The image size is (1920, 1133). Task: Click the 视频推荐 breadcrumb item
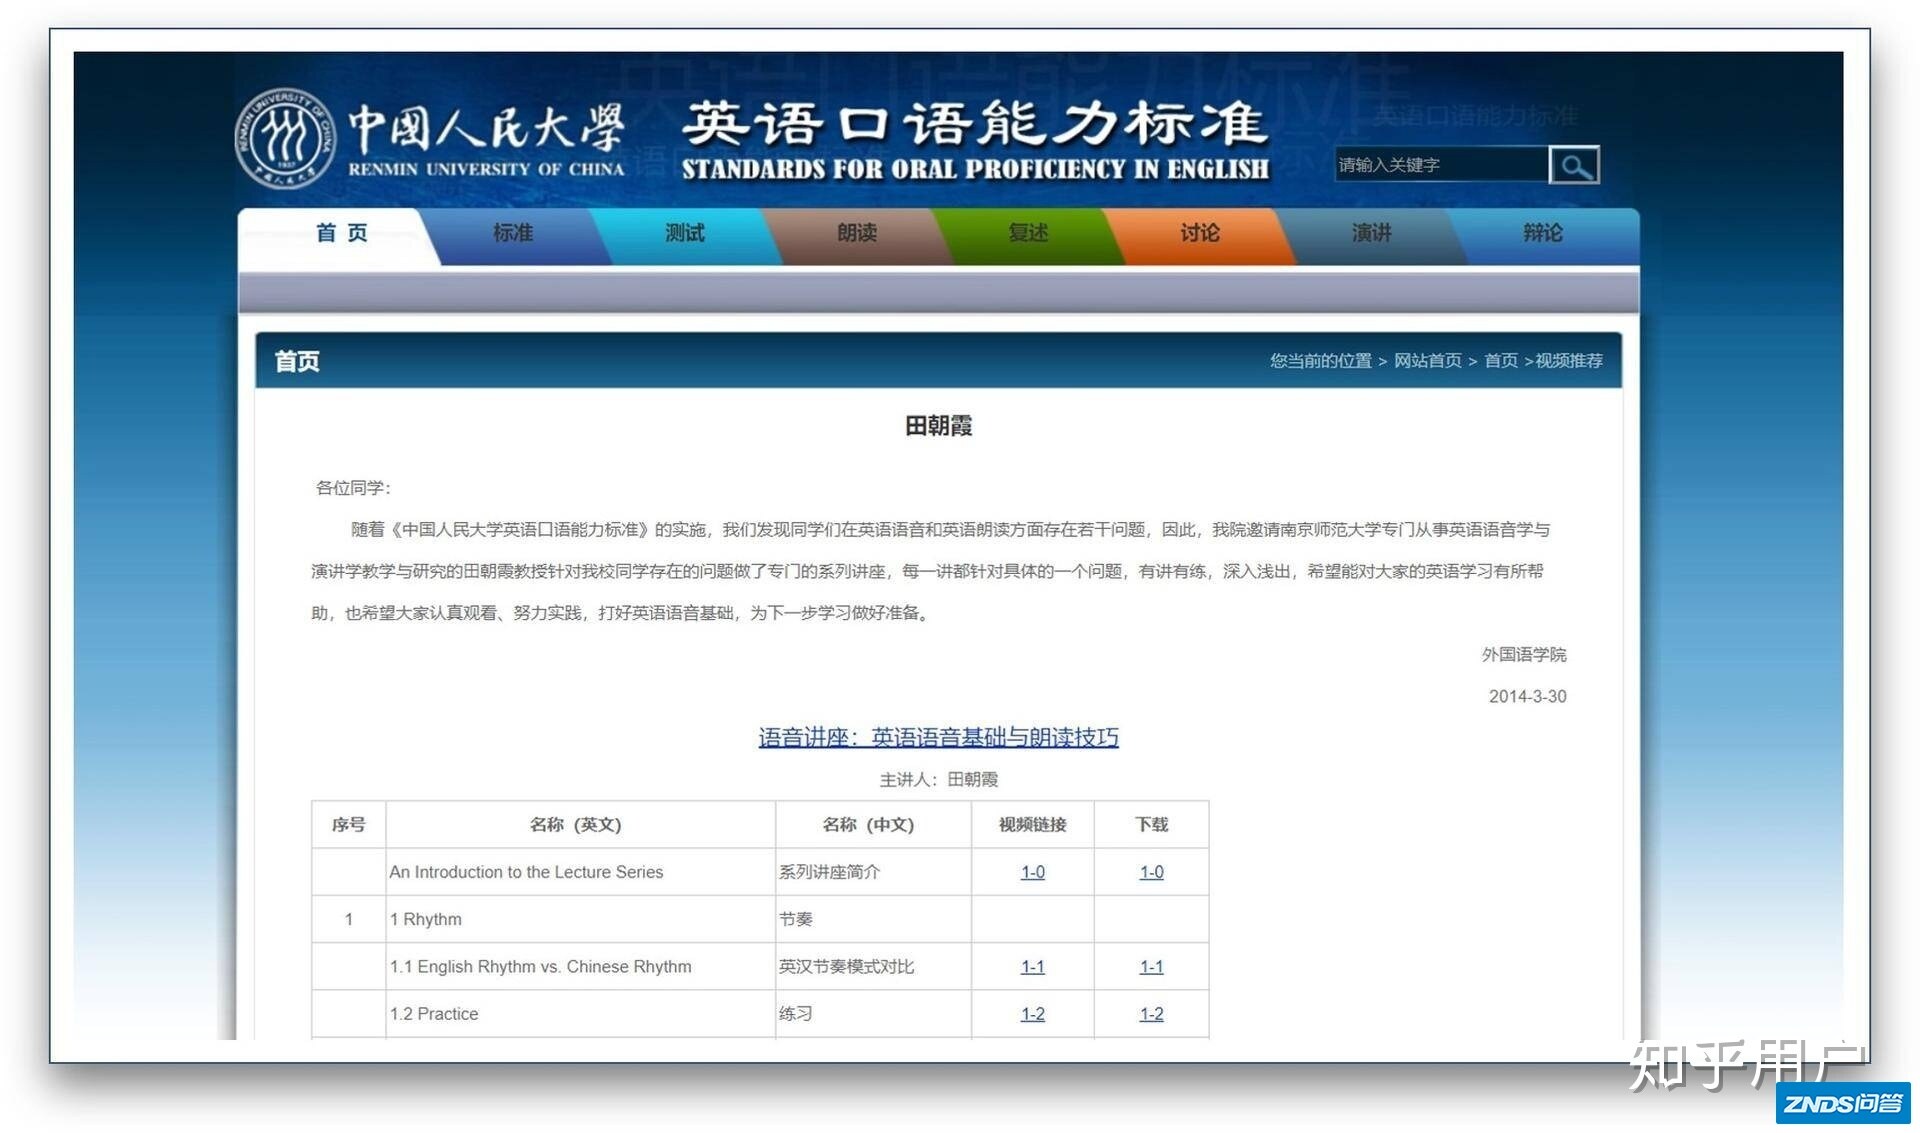[1569, 361]
